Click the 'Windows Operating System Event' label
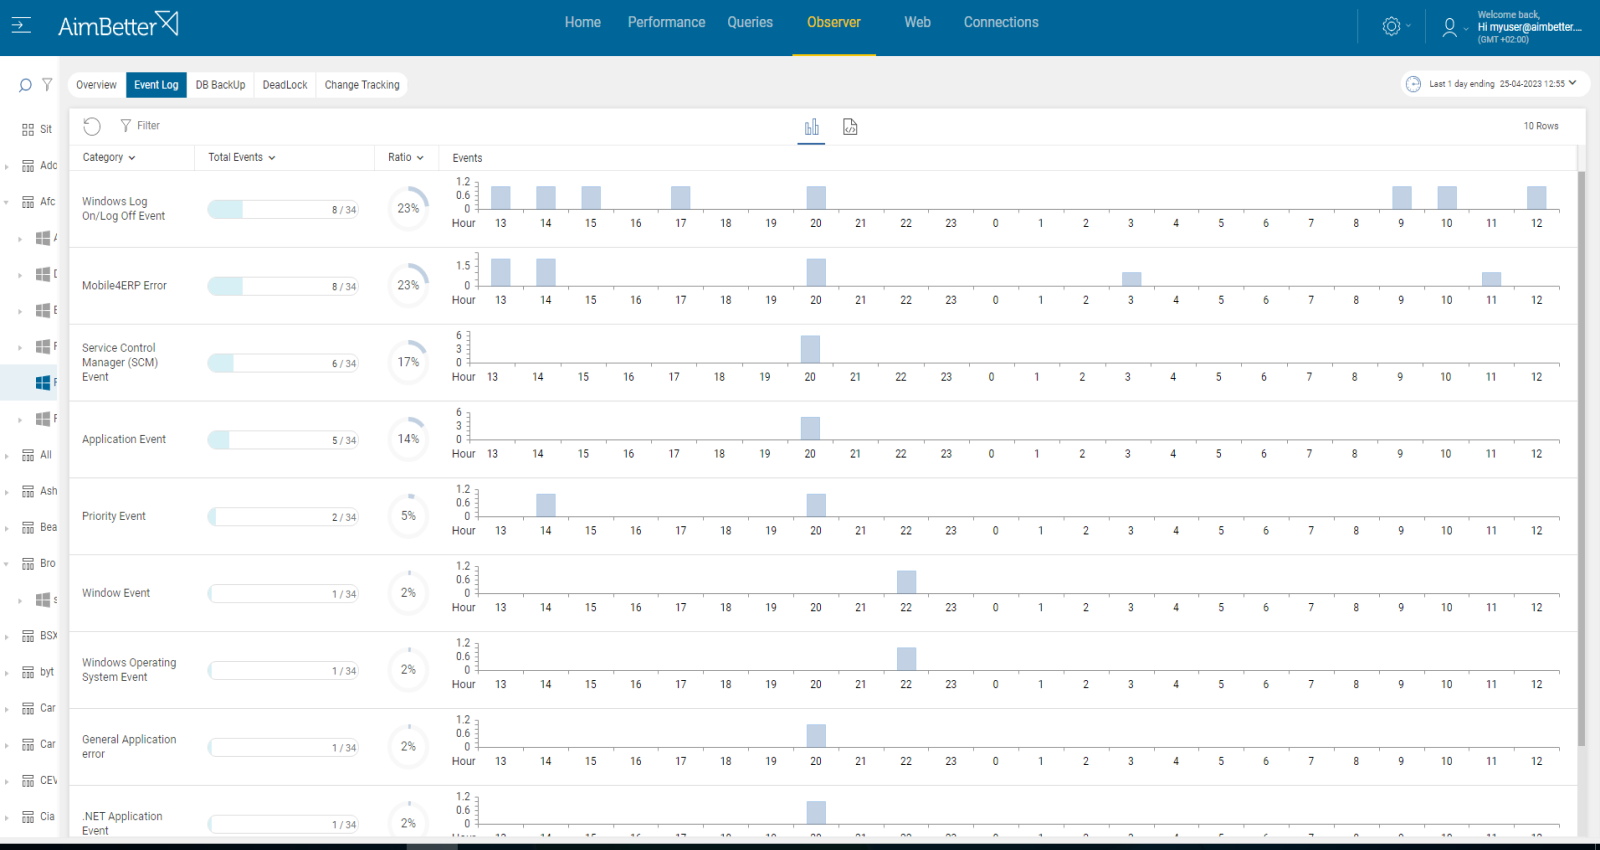Viewport: 1600px width, 850px height. [129, 670]
